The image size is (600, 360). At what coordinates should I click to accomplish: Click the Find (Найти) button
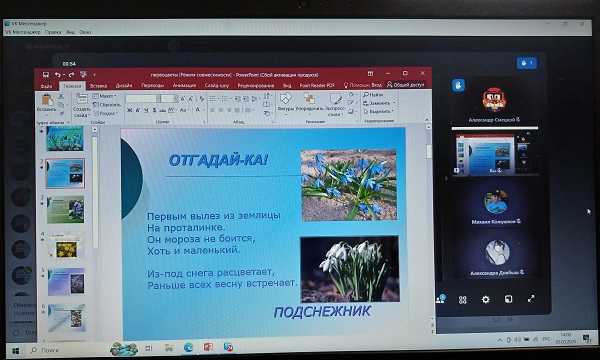tap(373, 94)
